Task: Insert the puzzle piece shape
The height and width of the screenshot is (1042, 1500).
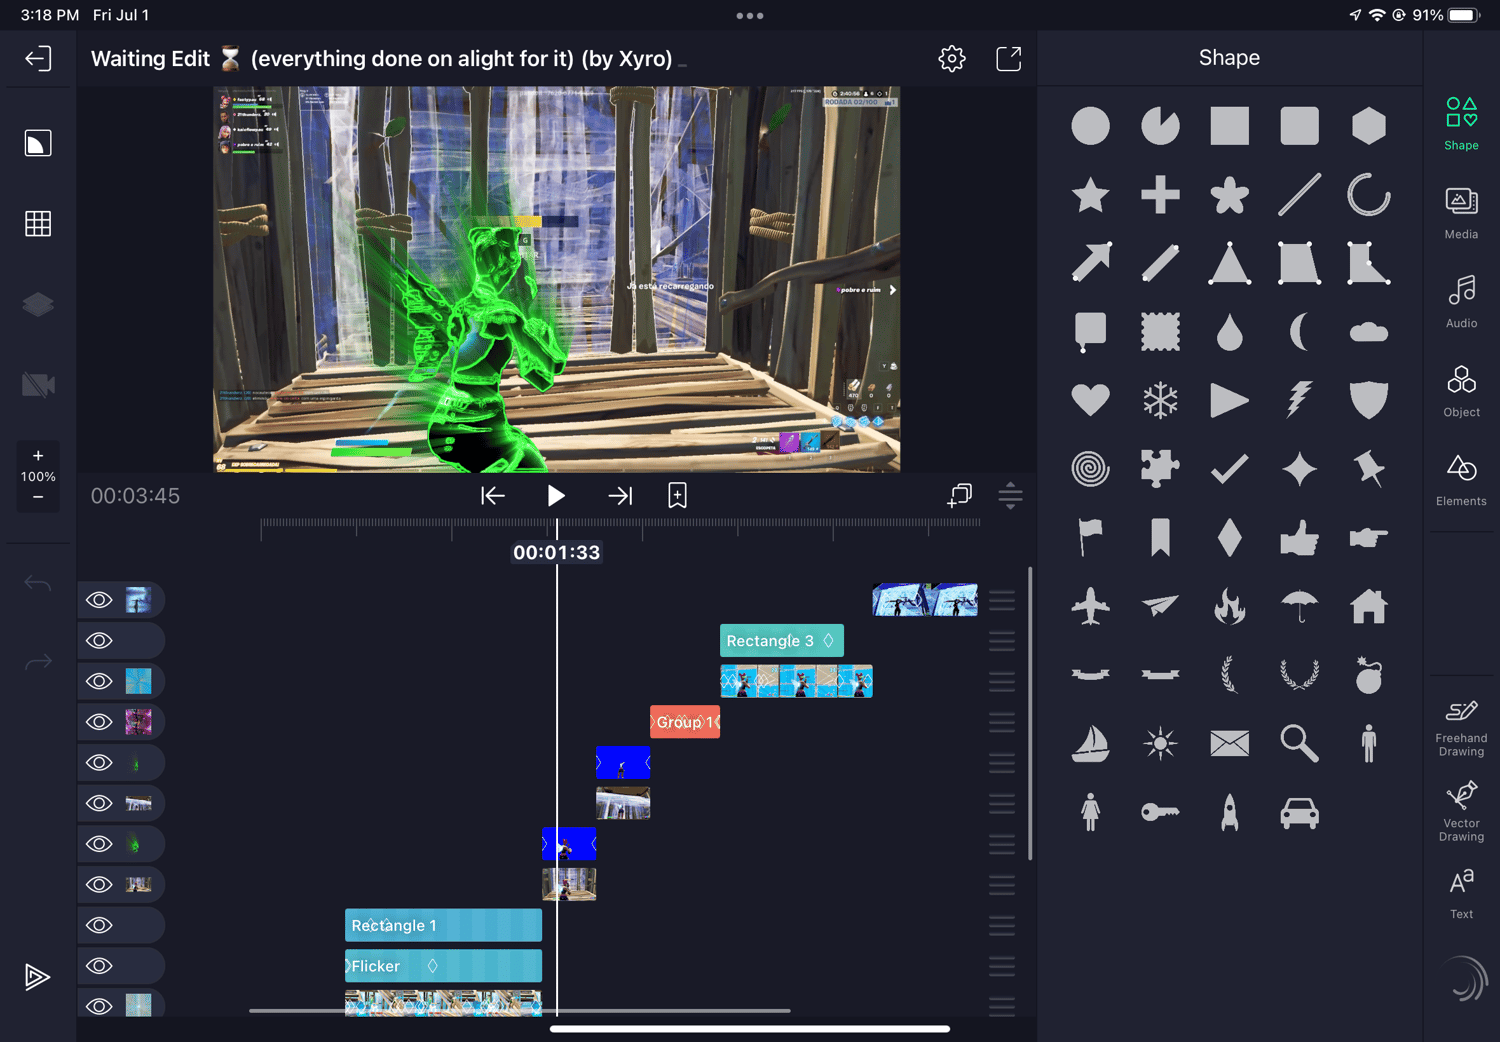Action: [x=1160, y=468]
